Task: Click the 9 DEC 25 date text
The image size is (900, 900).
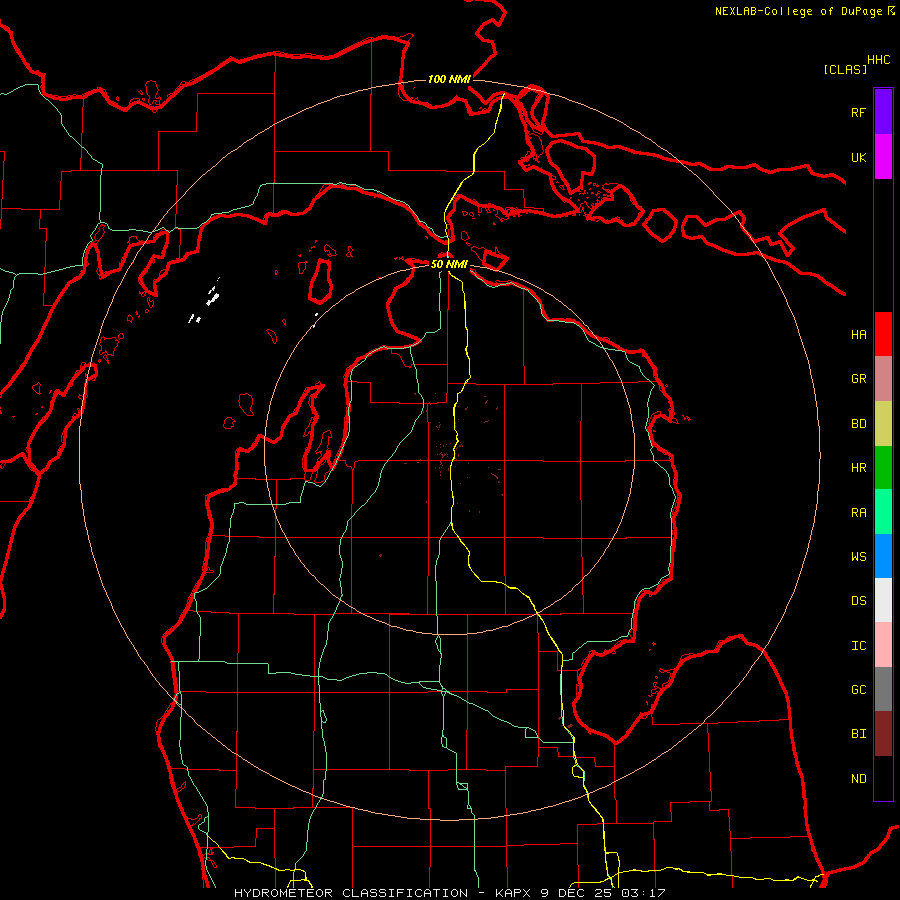Action: click(577, 893)
